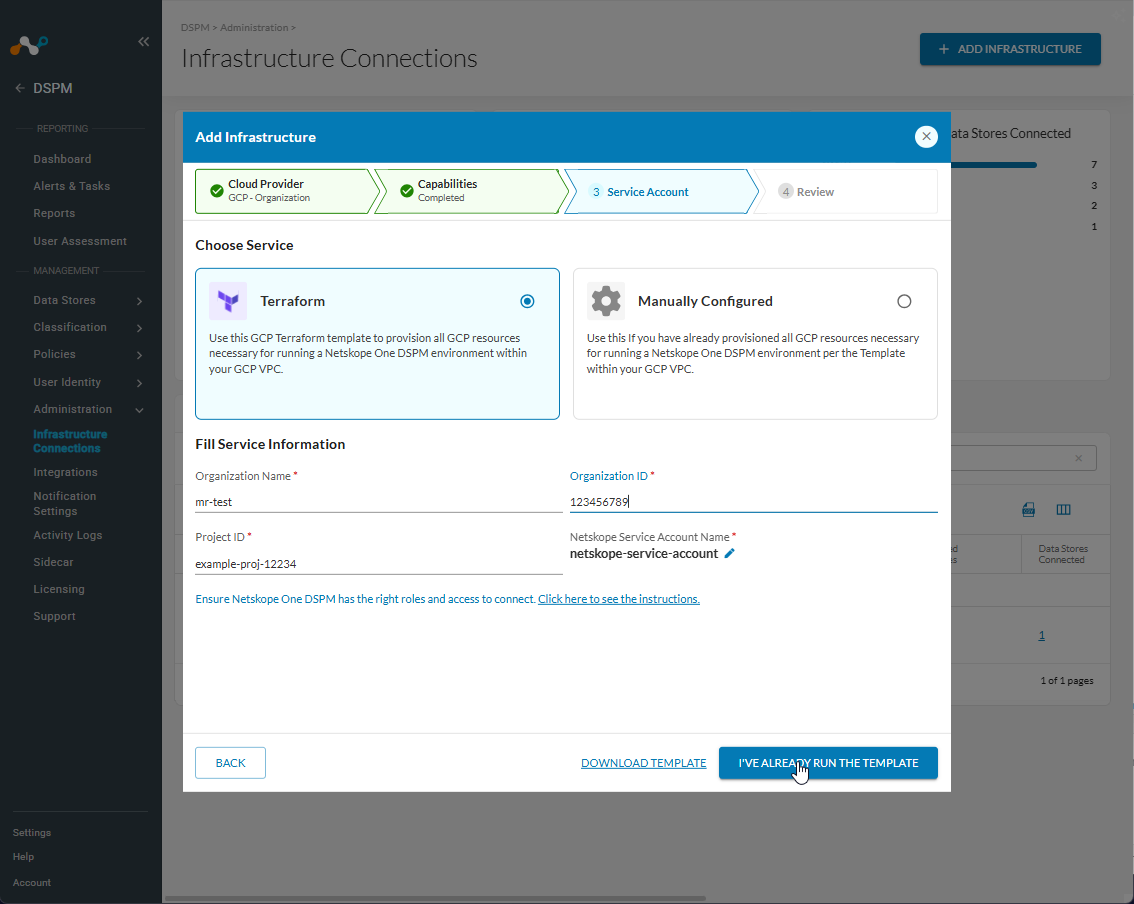Close the Add Infrastructure dialog
Screen dimensions: 1134x904
[x=926, y=137]
